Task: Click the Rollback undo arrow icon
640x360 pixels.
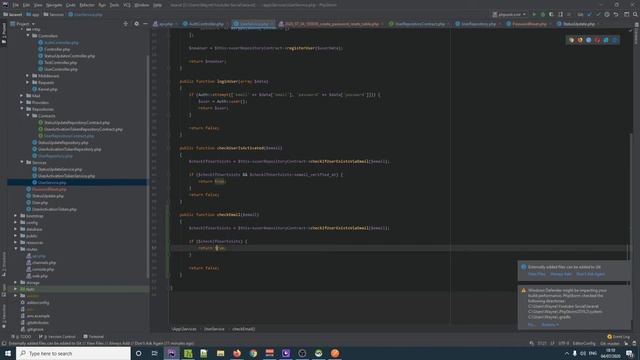Action: [616, 14]
